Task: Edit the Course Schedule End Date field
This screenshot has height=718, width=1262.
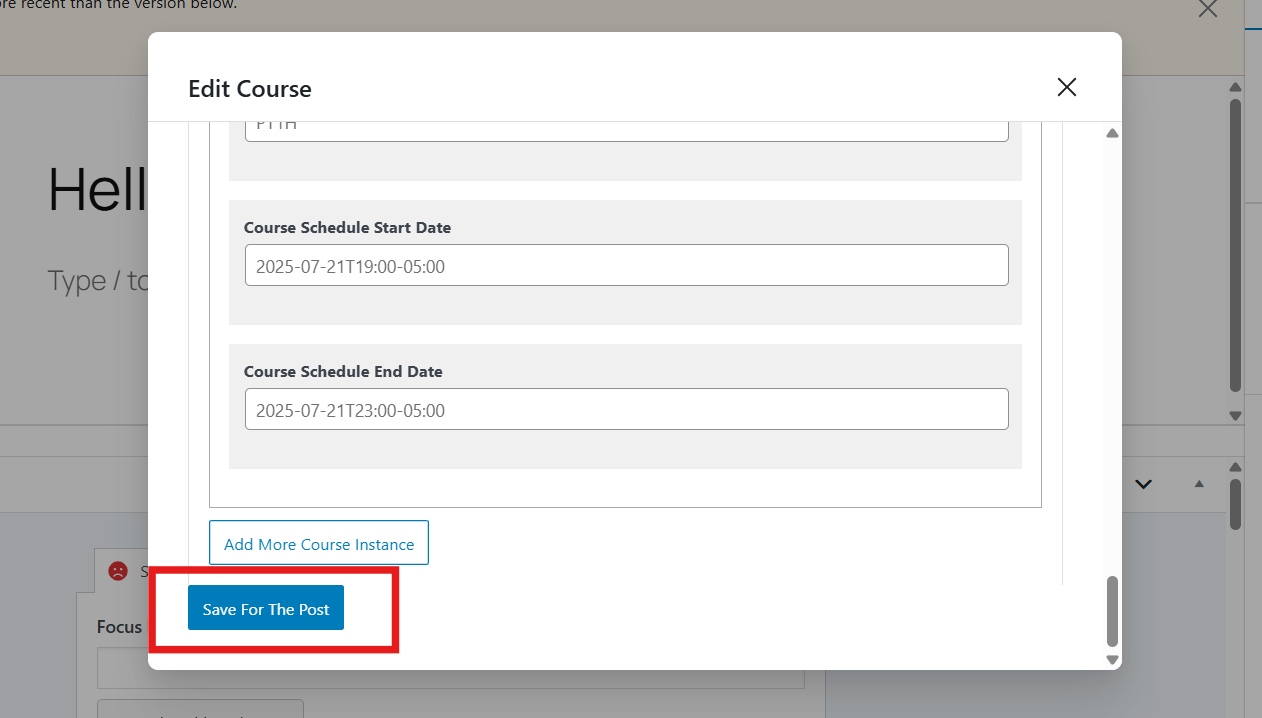Action: coord(626,409)
